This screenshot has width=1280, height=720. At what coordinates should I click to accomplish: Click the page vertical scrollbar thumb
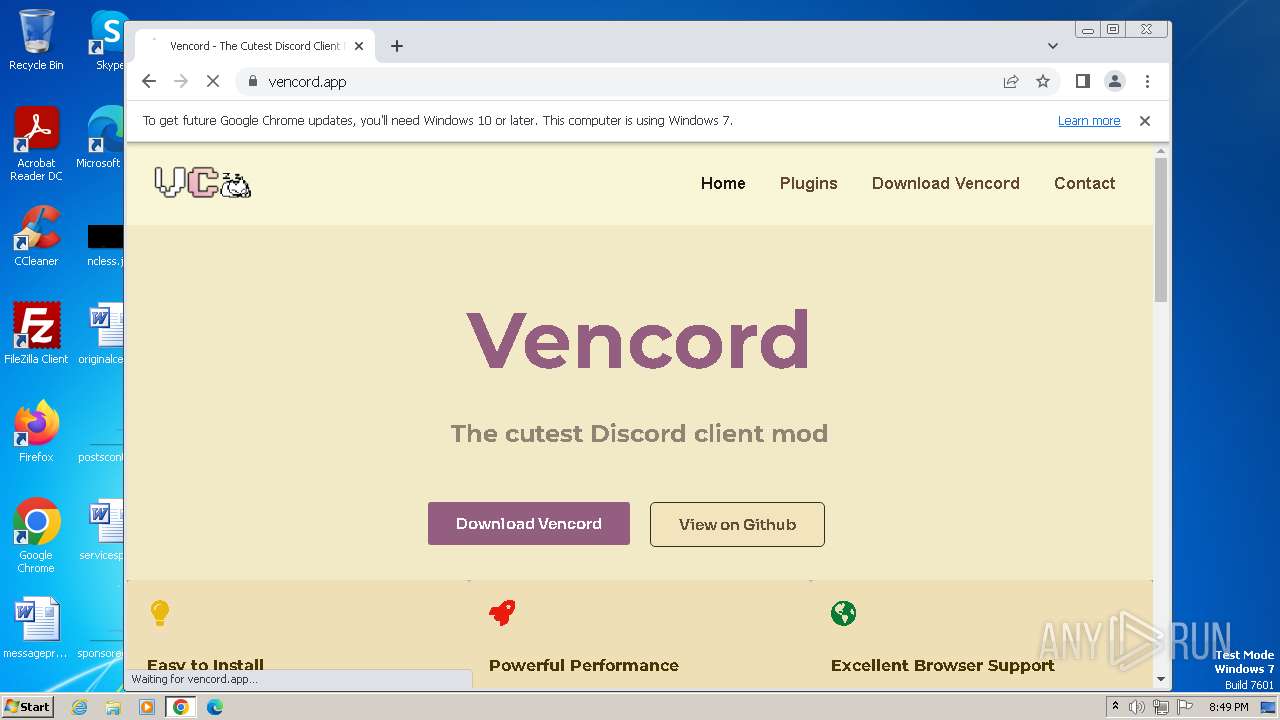point(1161,229)
